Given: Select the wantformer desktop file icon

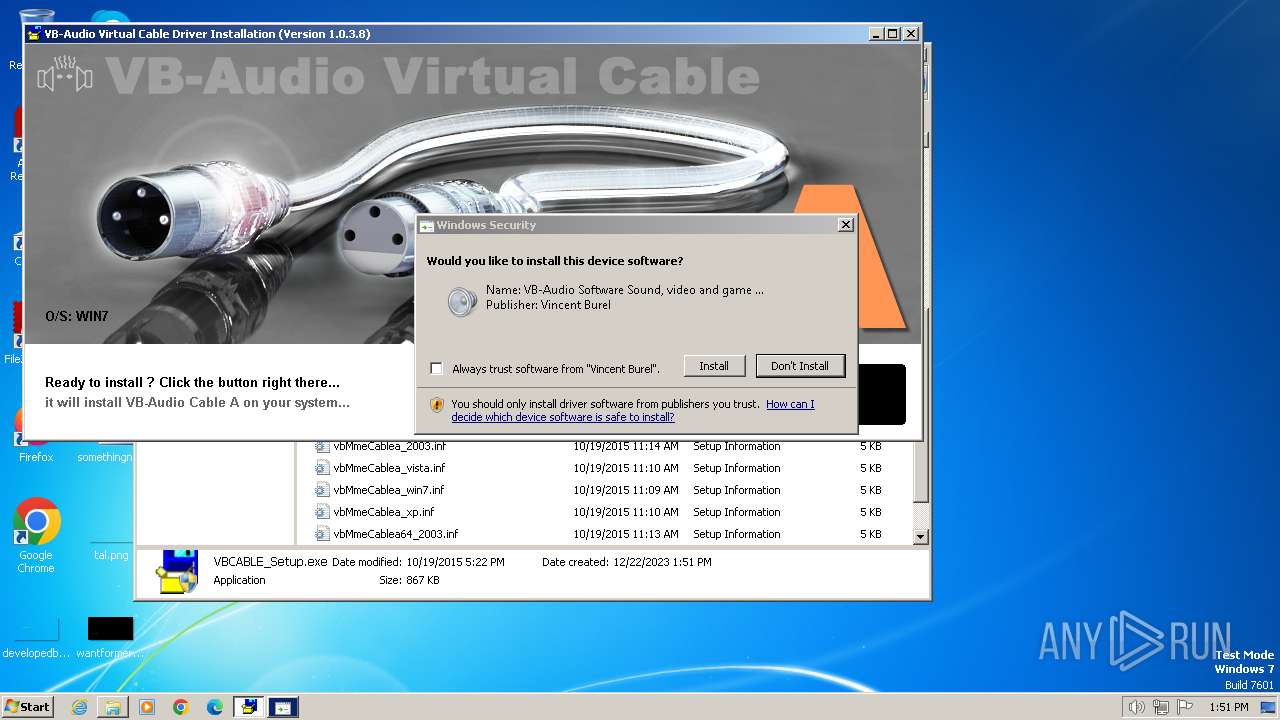Looking at the screenshot, I should (x=110, y=628).
